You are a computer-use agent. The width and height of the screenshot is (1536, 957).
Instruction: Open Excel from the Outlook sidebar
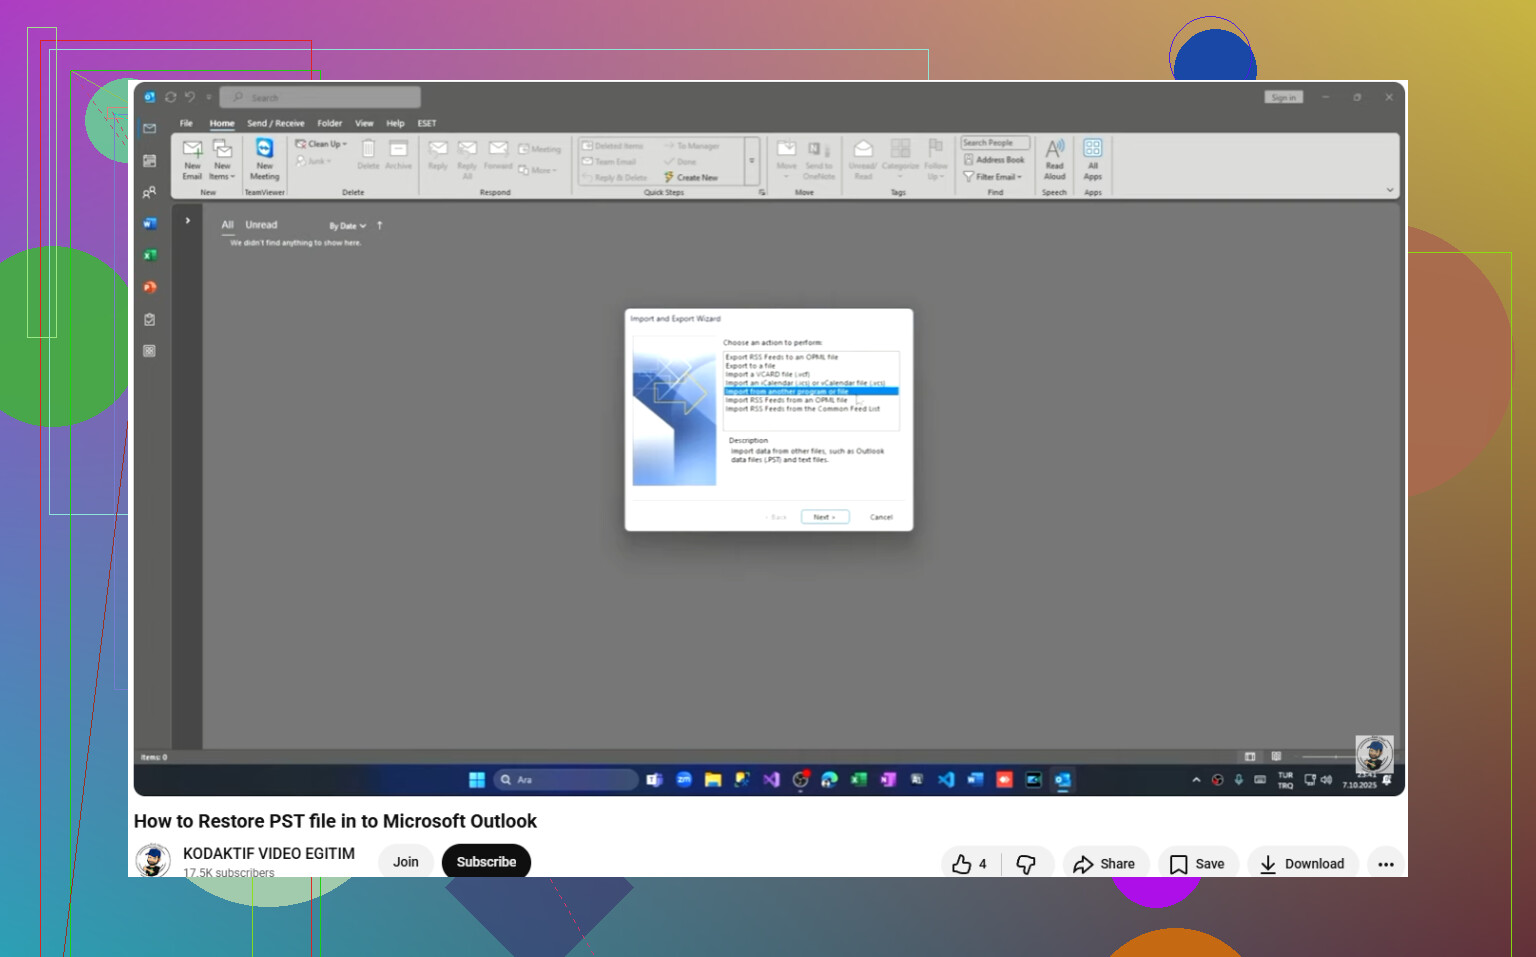point(150,255)
